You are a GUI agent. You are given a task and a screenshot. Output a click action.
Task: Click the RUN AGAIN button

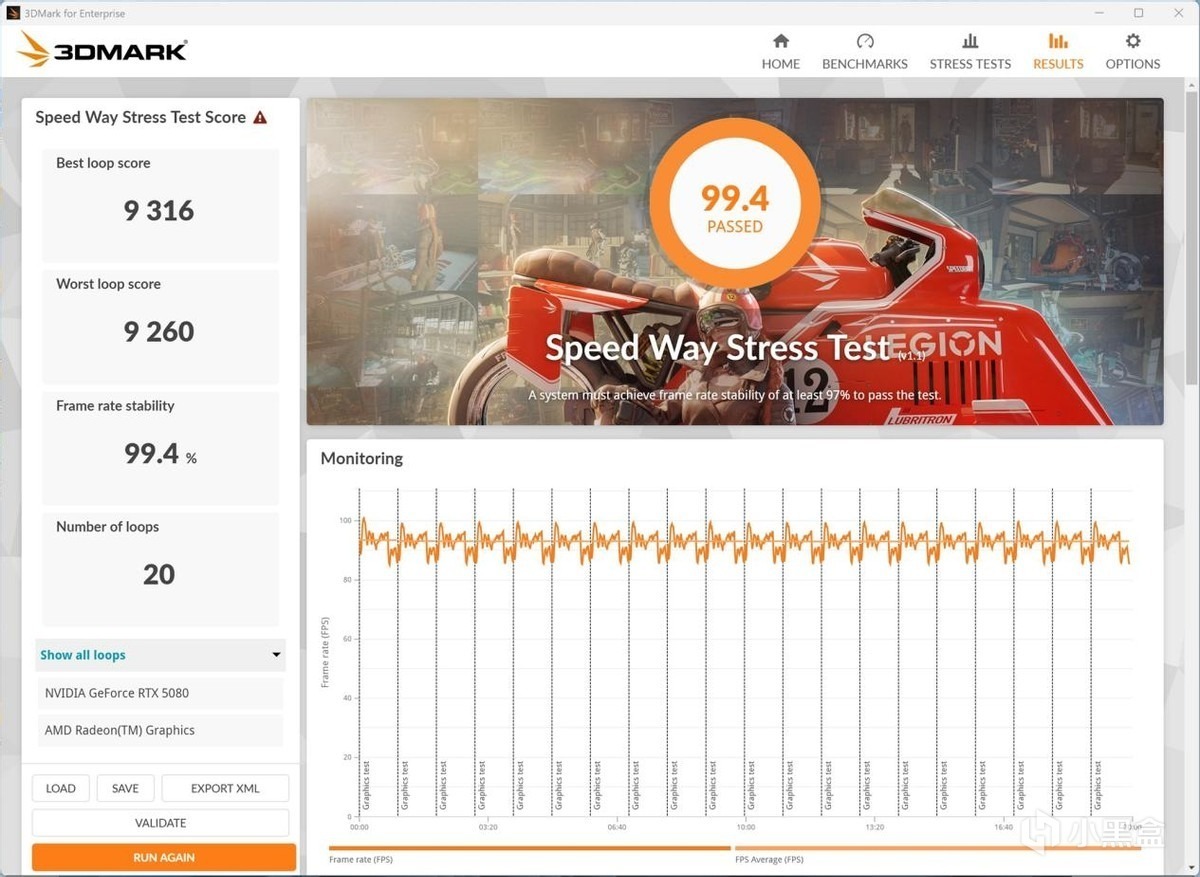coord(164,857)
